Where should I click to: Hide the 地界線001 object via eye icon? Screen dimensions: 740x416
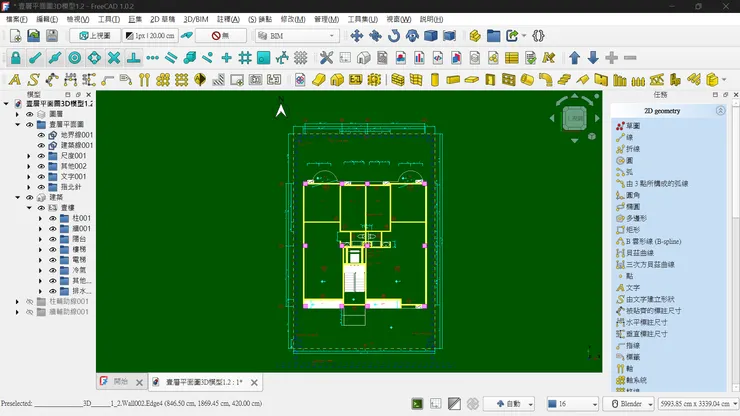[42, 135]
